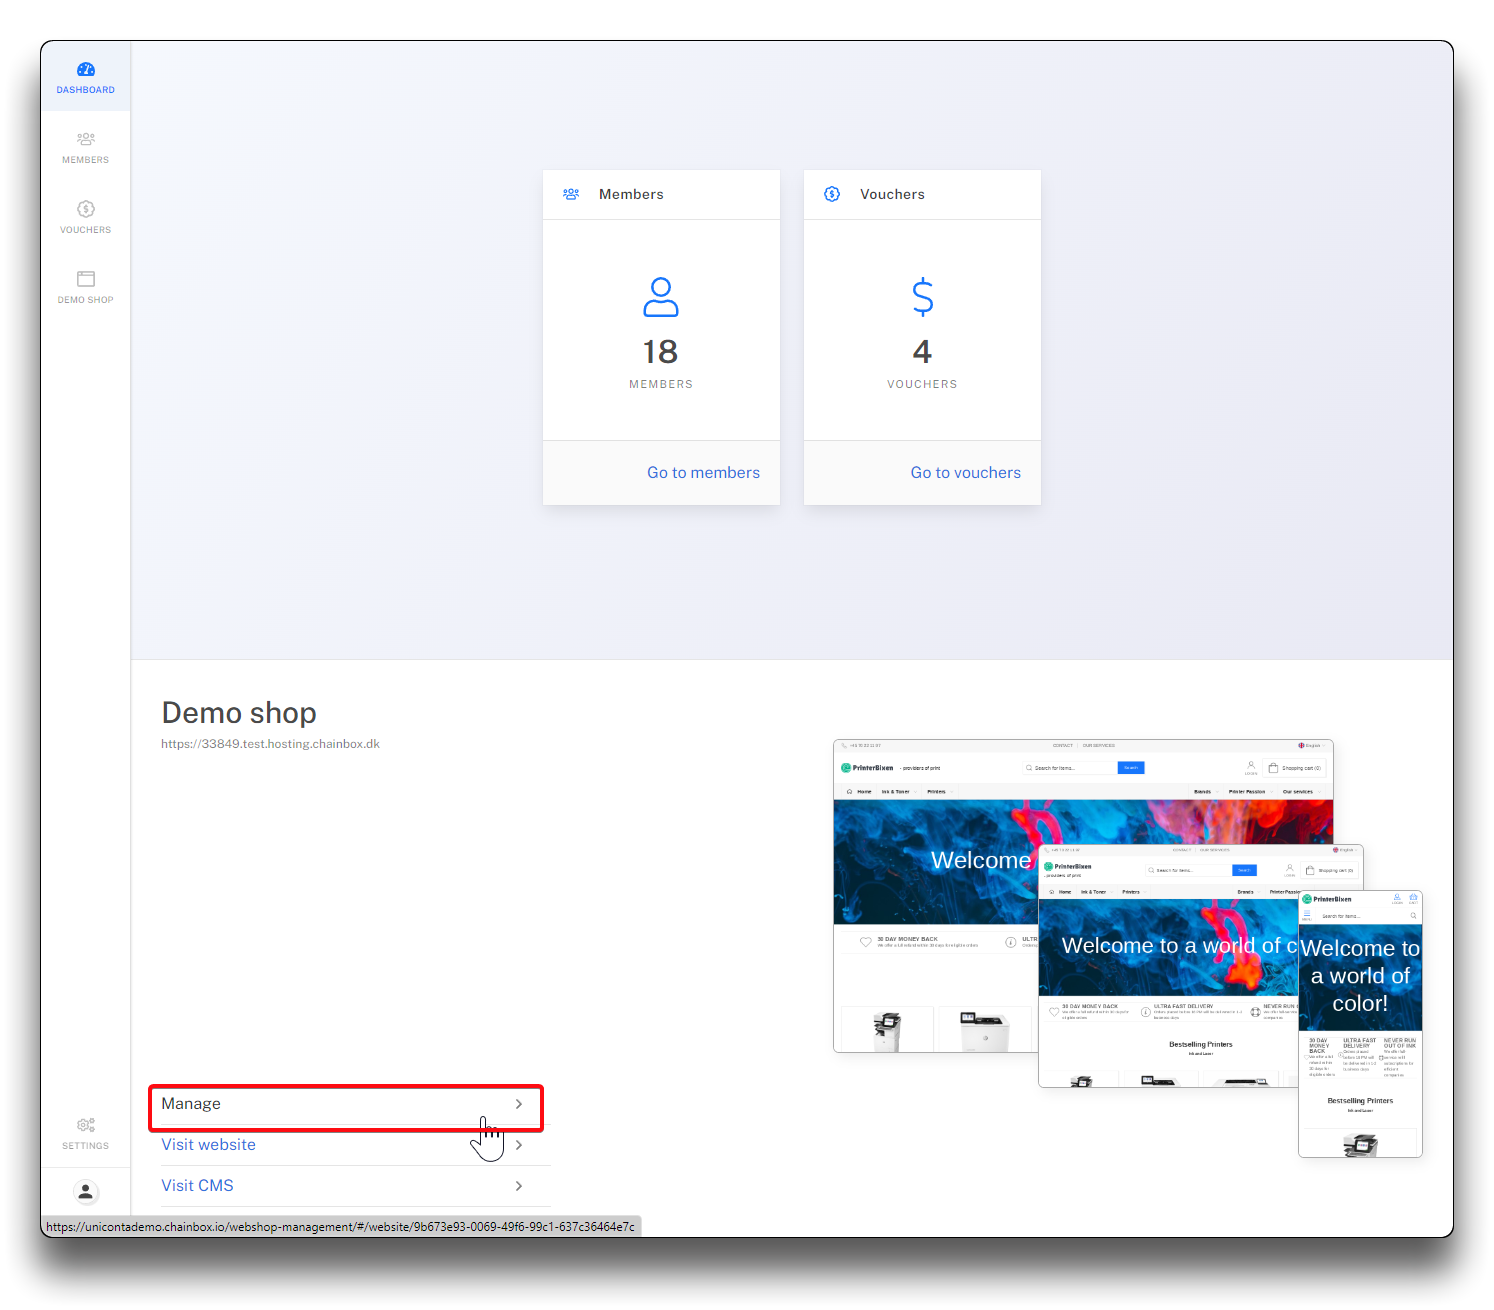
Task: Open Vouchers via the sidebar dollar icon
Action: click(86, 209)
